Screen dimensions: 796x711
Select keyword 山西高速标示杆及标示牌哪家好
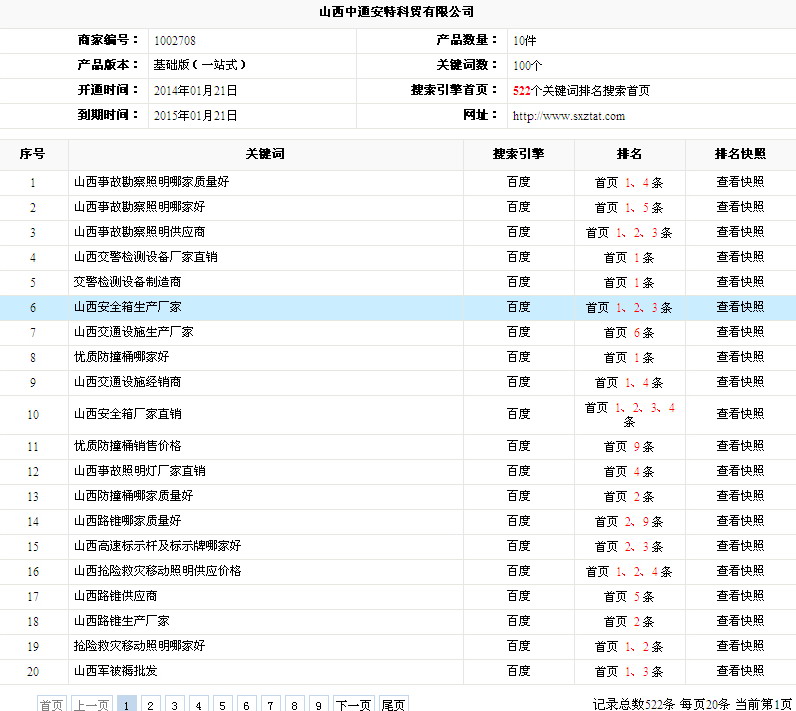[x=157, y=546]
